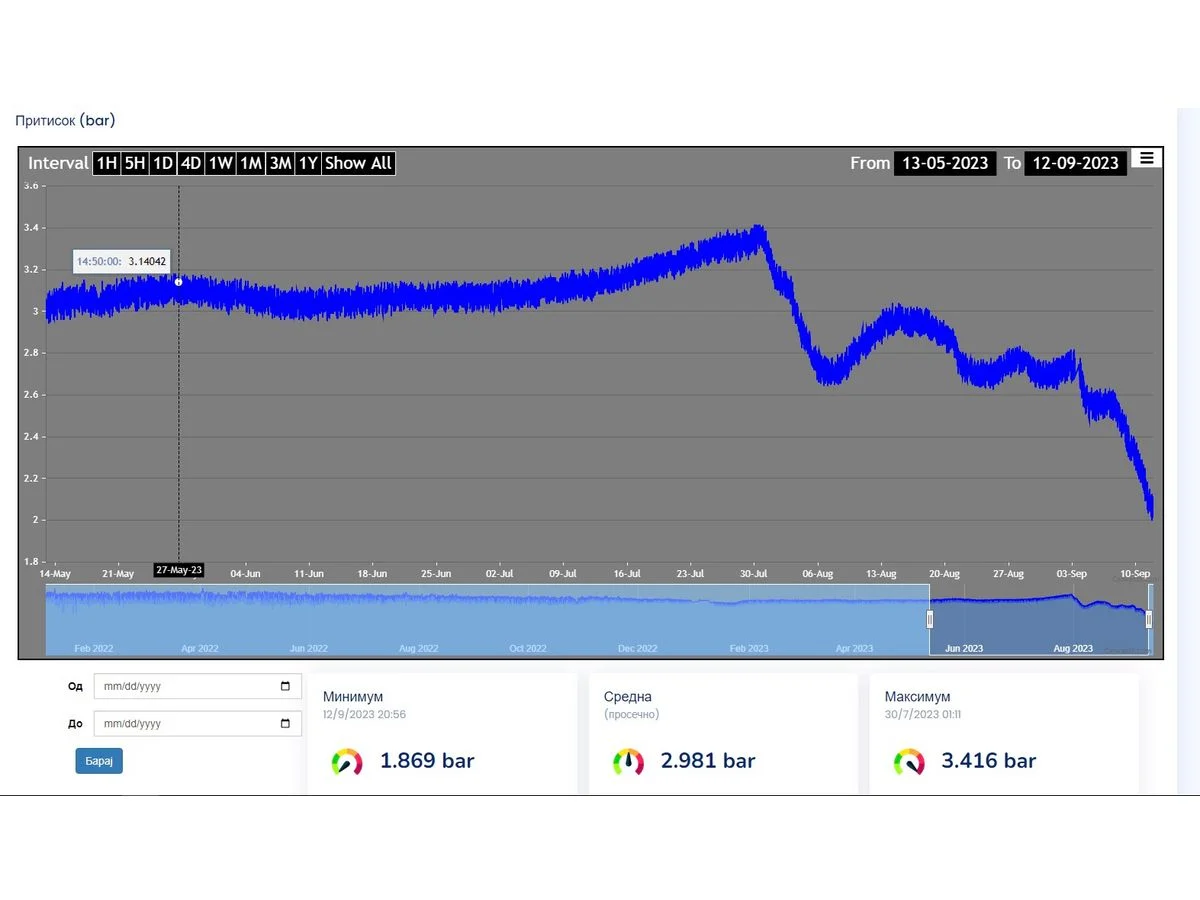Edit the To date 12-09-2023 field
The height and width of the screenshot is (900, 1200).
[x=1075, y=163]
